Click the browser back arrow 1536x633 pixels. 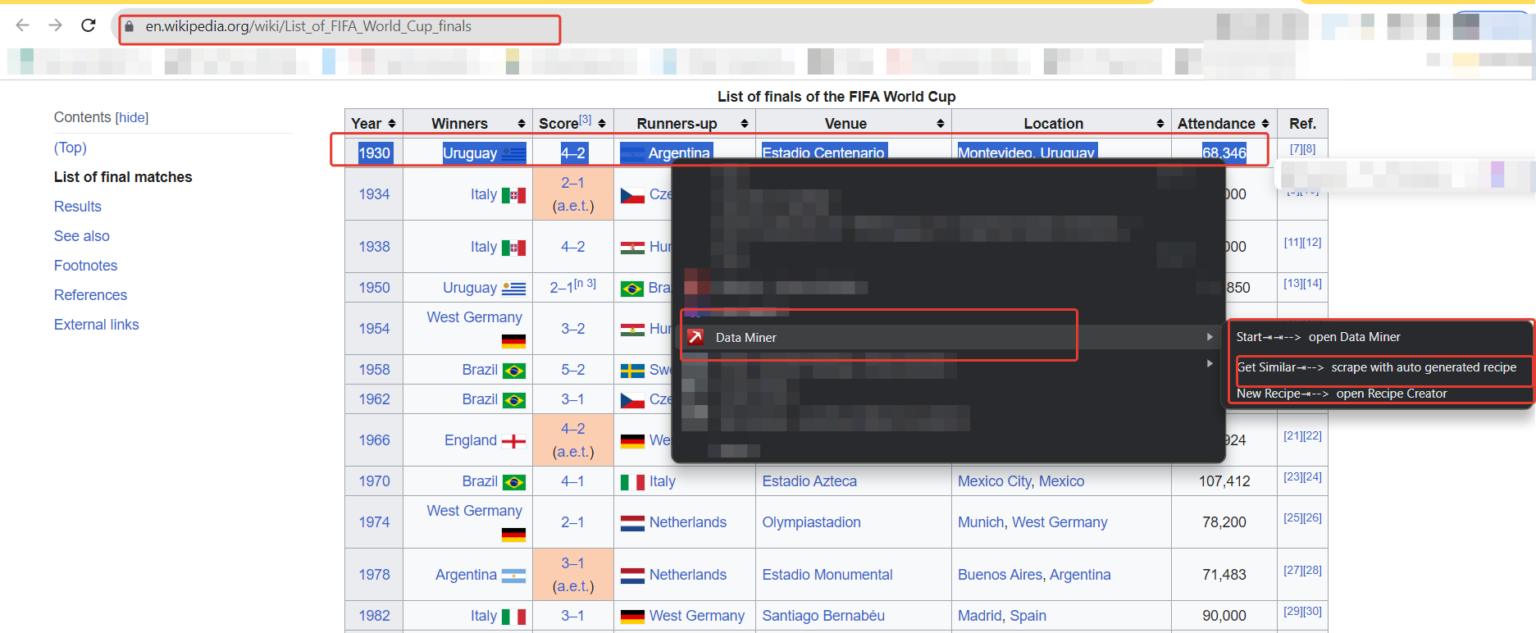22,26
